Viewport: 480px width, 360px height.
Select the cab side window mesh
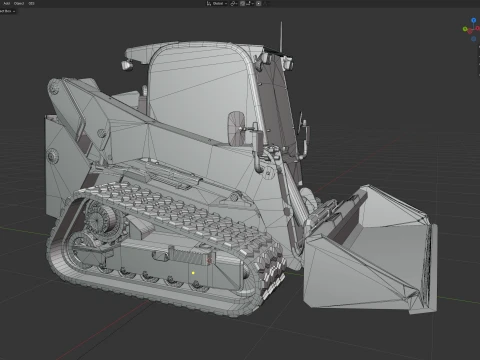200,93
